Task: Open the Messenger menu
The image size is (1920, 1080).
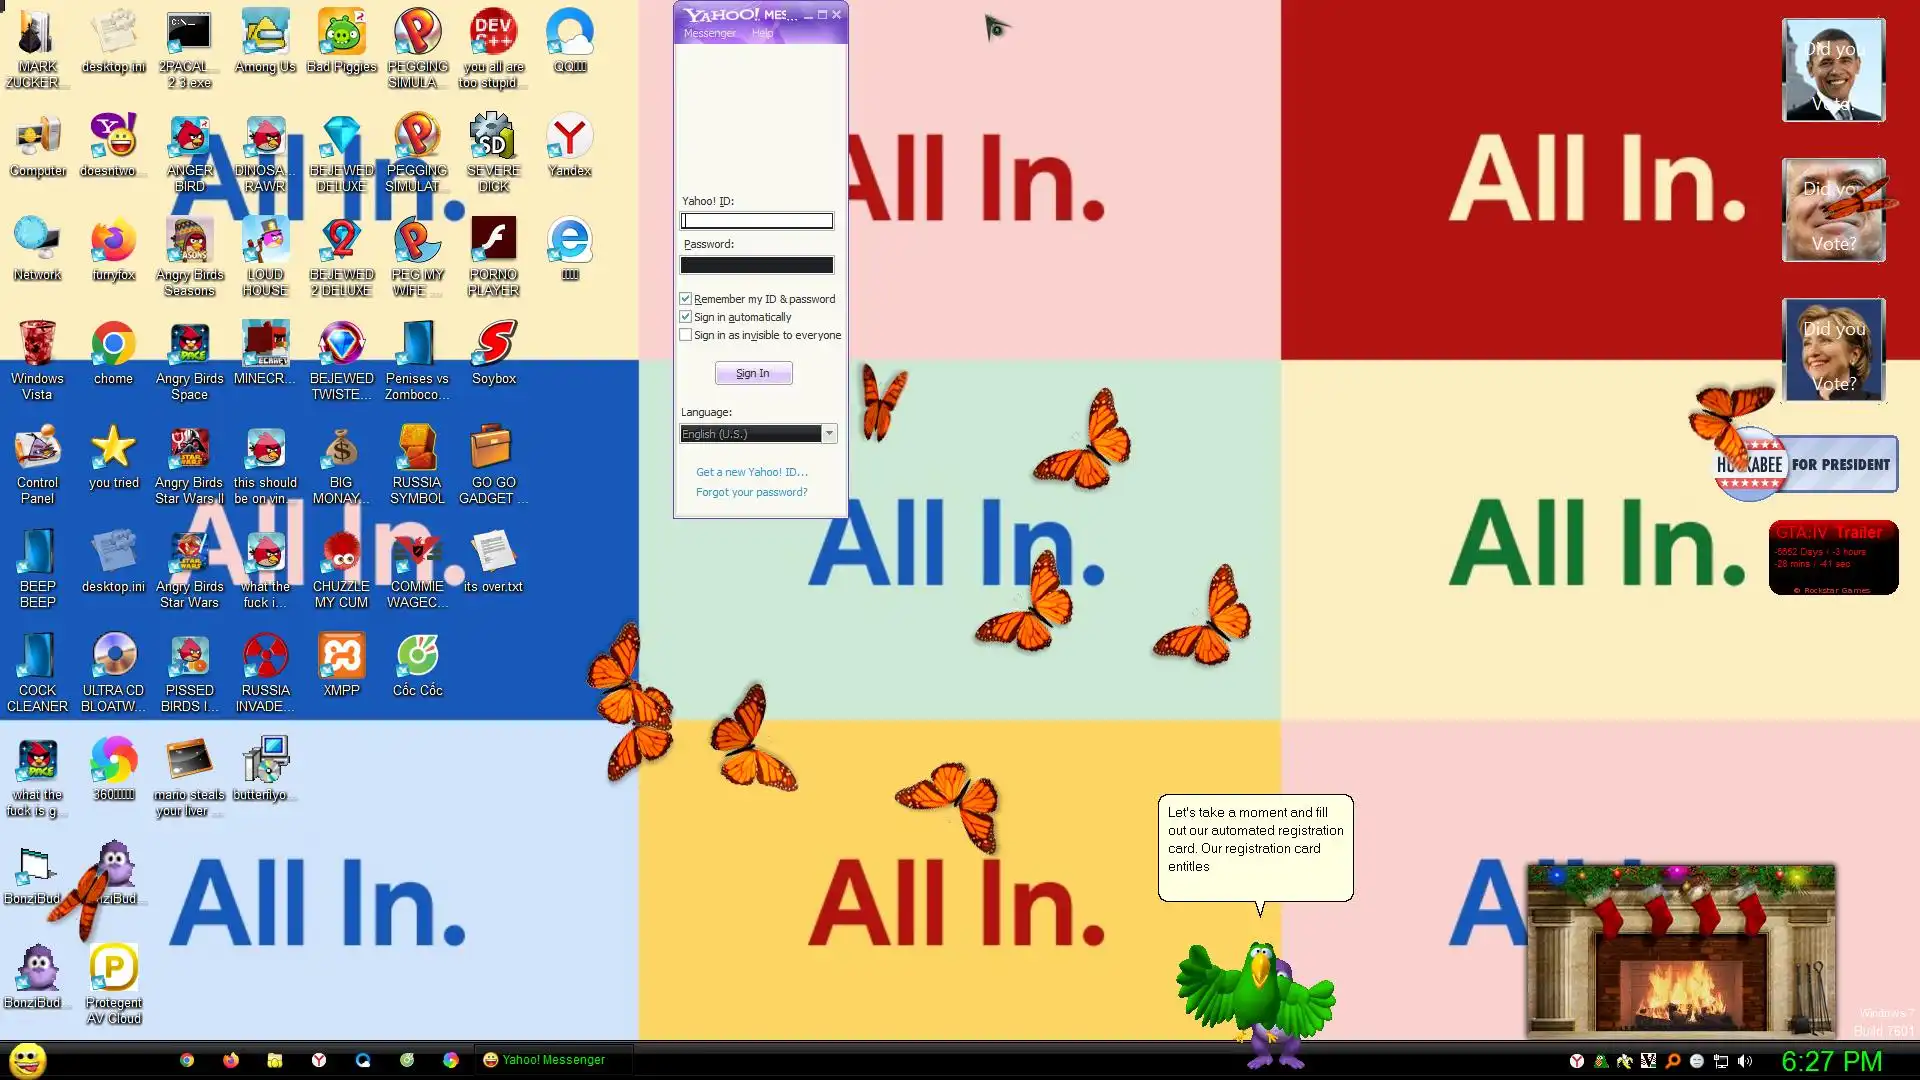Action: (x=709, y=34)
